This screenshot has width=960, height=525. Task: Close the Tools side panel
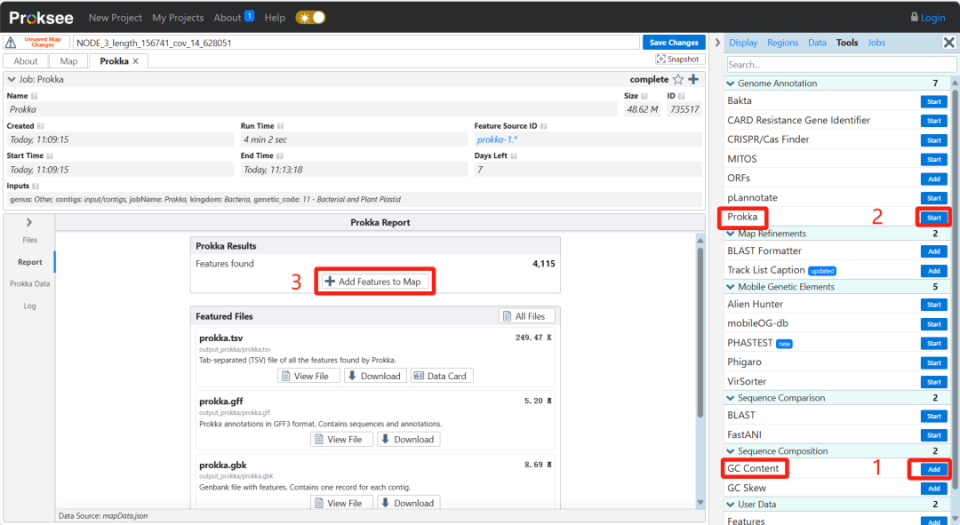(948, 42)
